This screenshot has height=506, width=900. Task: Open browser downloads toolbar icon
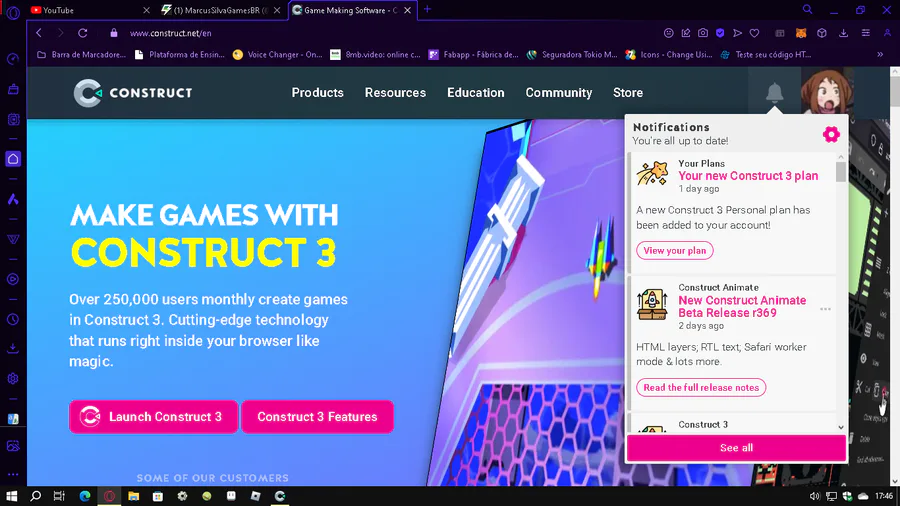[x=843, y=33]
